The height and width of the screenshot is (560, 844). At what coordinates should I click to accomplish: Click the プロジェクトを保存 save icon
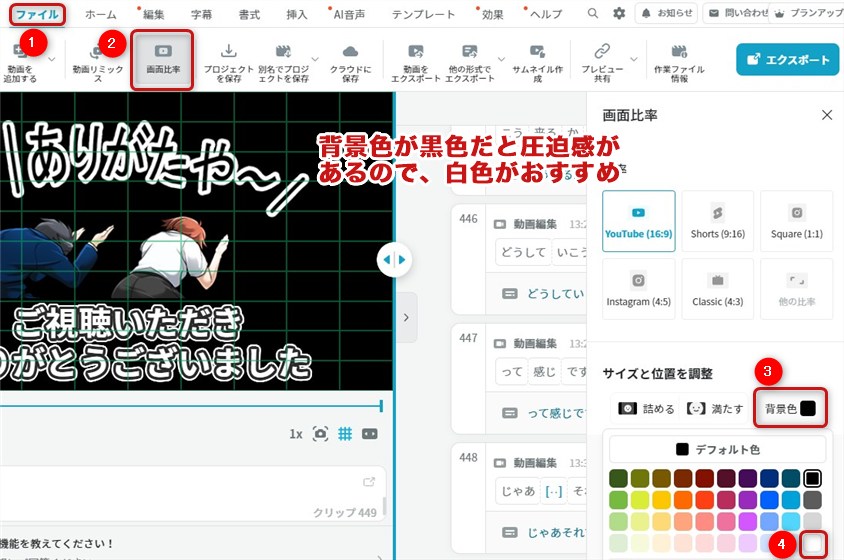(228, 51)
